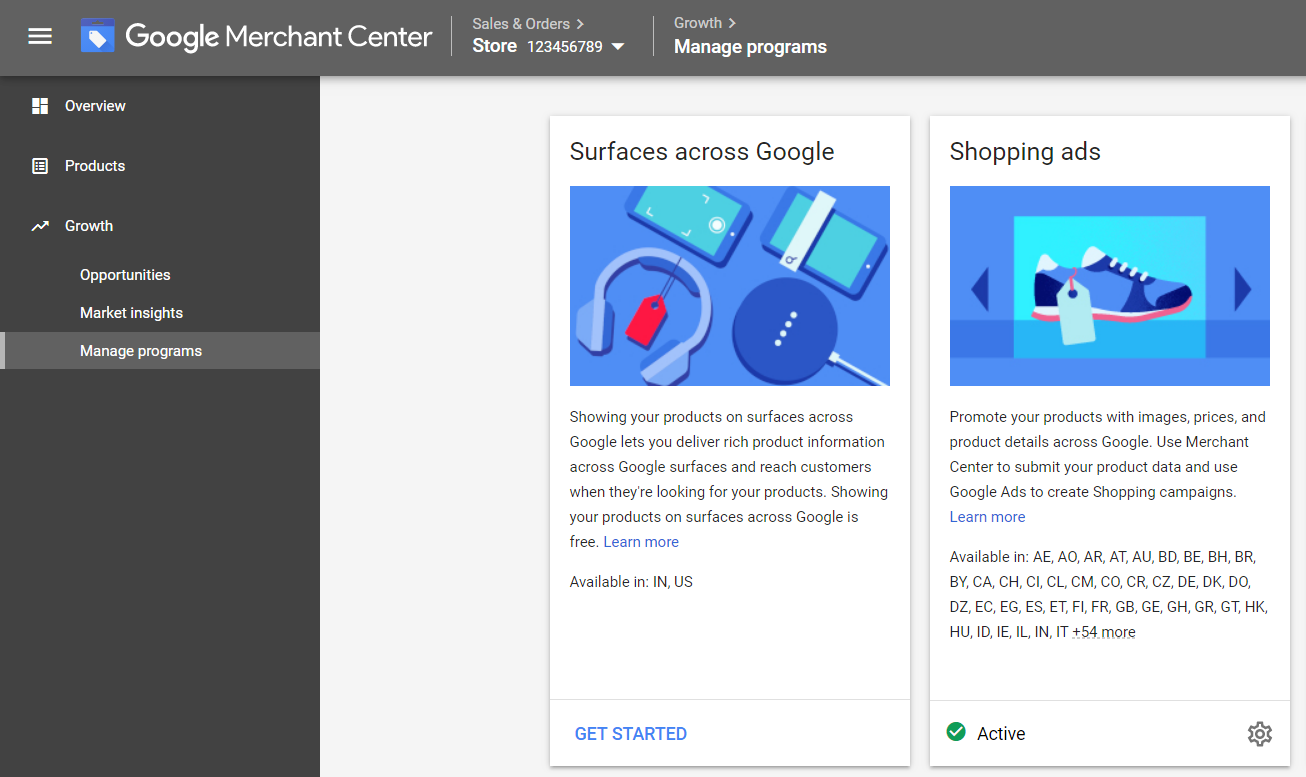Expand the +54 more countries list
The height and width of the screenshot is (777, 1306).
coord(1104,632)
